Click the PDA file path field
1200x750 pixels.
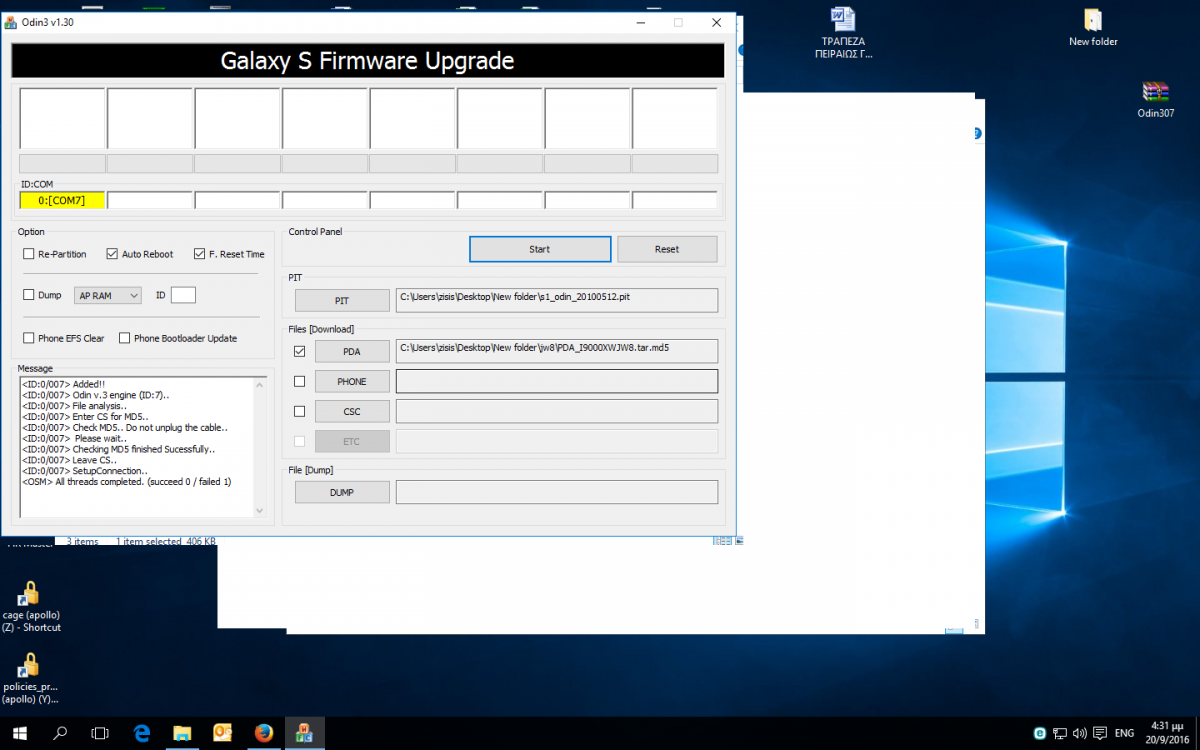pyautogui.click(x=557, y=351)
